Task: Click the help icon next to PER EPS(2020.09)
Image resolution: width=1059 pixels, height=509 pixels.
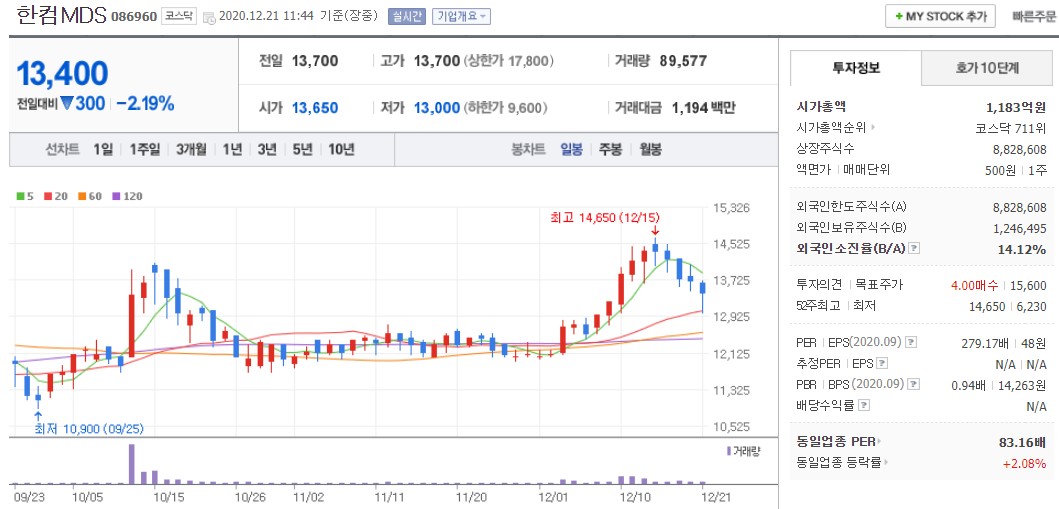Action: tap(912, 342)
